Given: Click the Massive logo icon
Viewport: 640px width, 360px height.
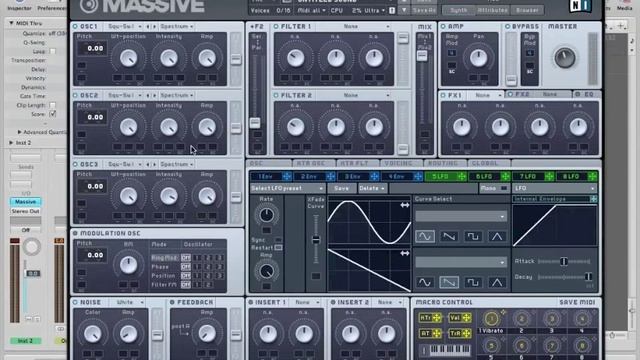Looking at the screenshot, I should click(89, 6).
